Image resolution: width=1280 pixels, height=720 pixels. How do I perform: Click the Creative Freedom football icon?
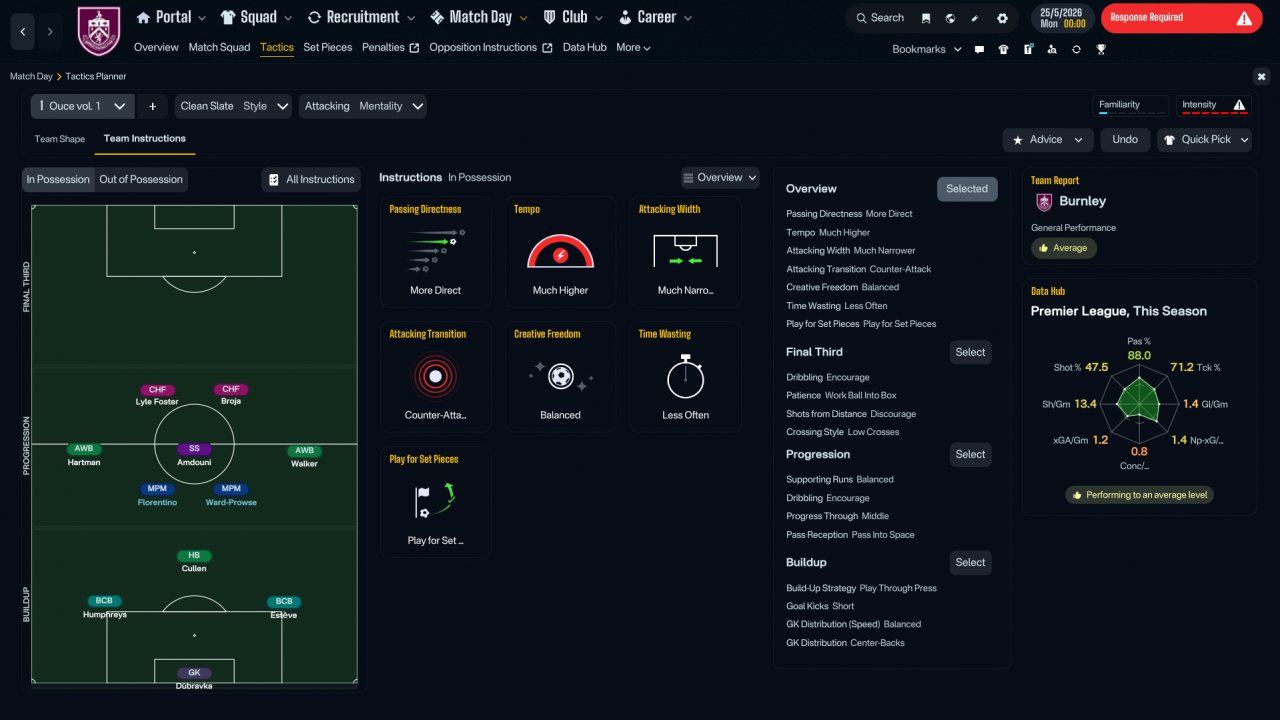tap(560, 377)
